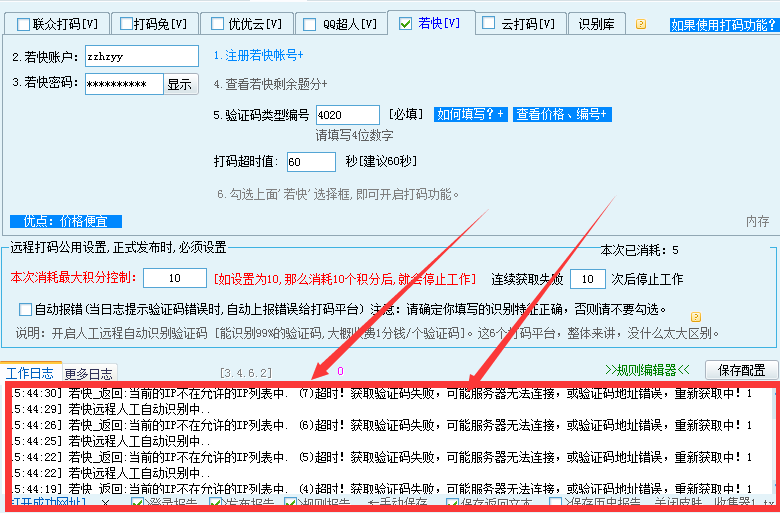Click the 查看价格、编号+ link
Screen dimensions: 780x513
[x=562, y=114]
